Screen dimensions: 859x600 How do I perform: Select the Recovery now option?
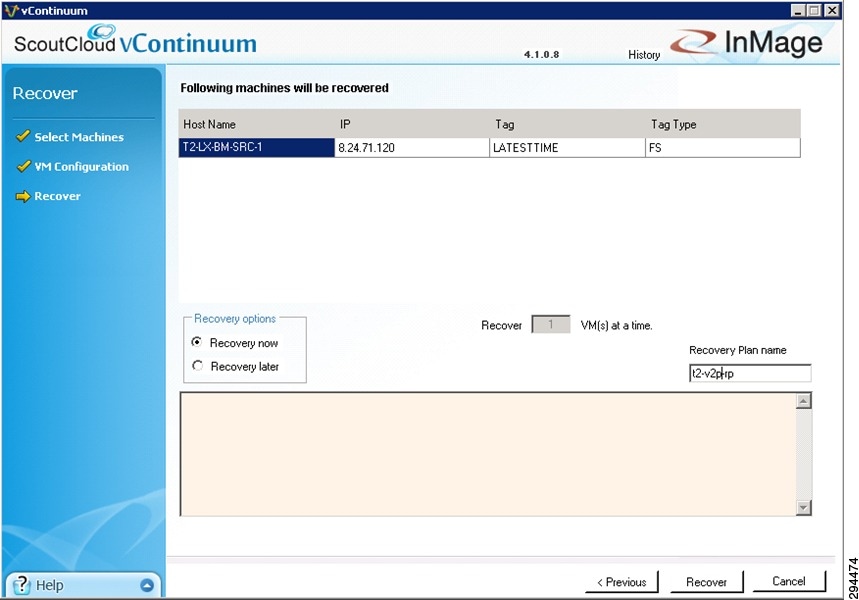pos(197,342)
